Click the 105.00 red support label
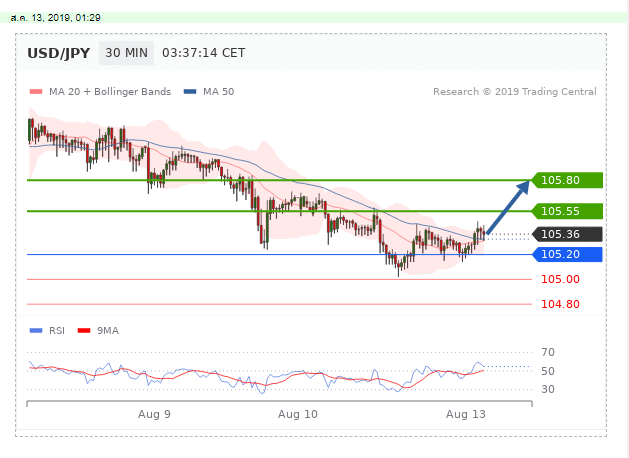The height and width of the screenshot is (458, 629). point(560,279)
